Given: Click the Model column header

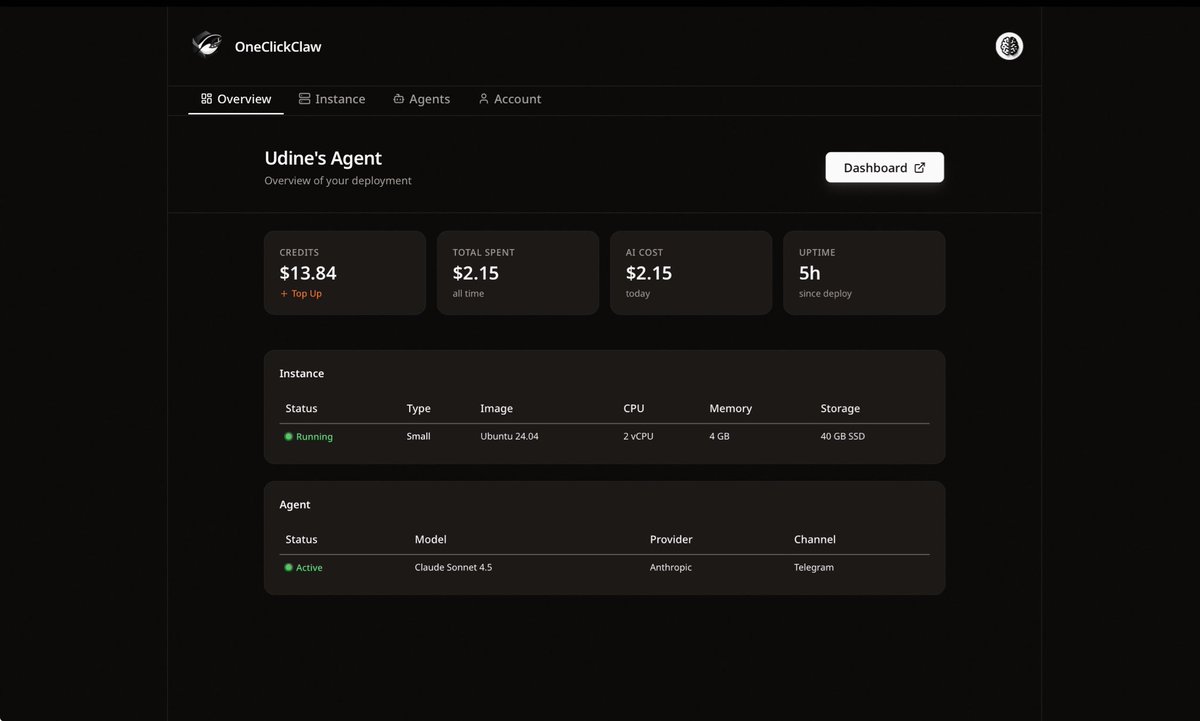Looking at the screenshot, I should point(432,540).
